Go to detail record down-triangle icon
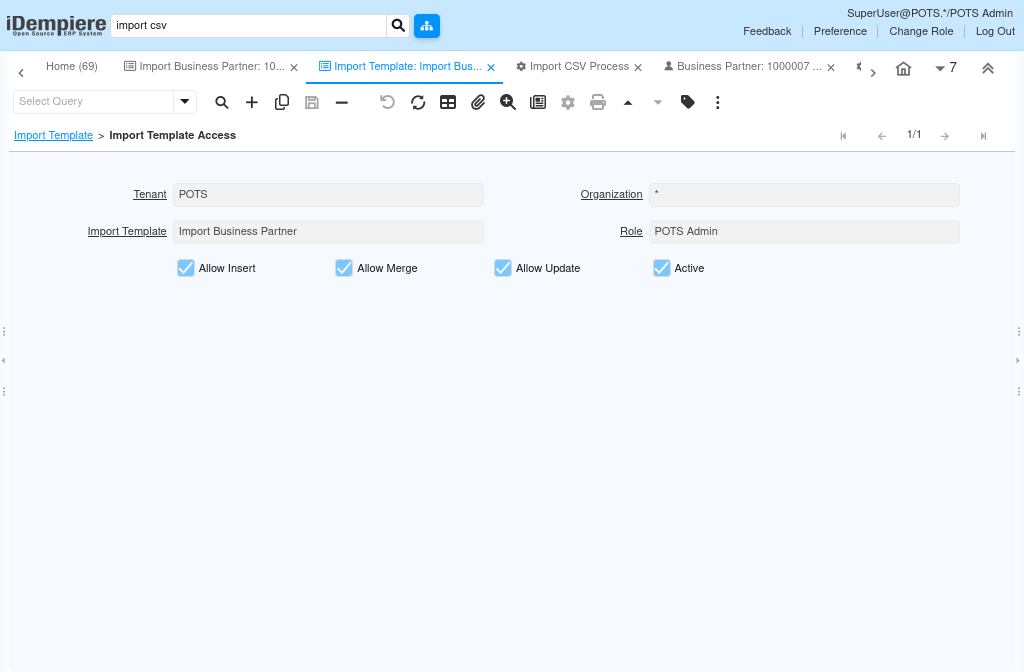1024x672 pixels. (x=658, y=103)
